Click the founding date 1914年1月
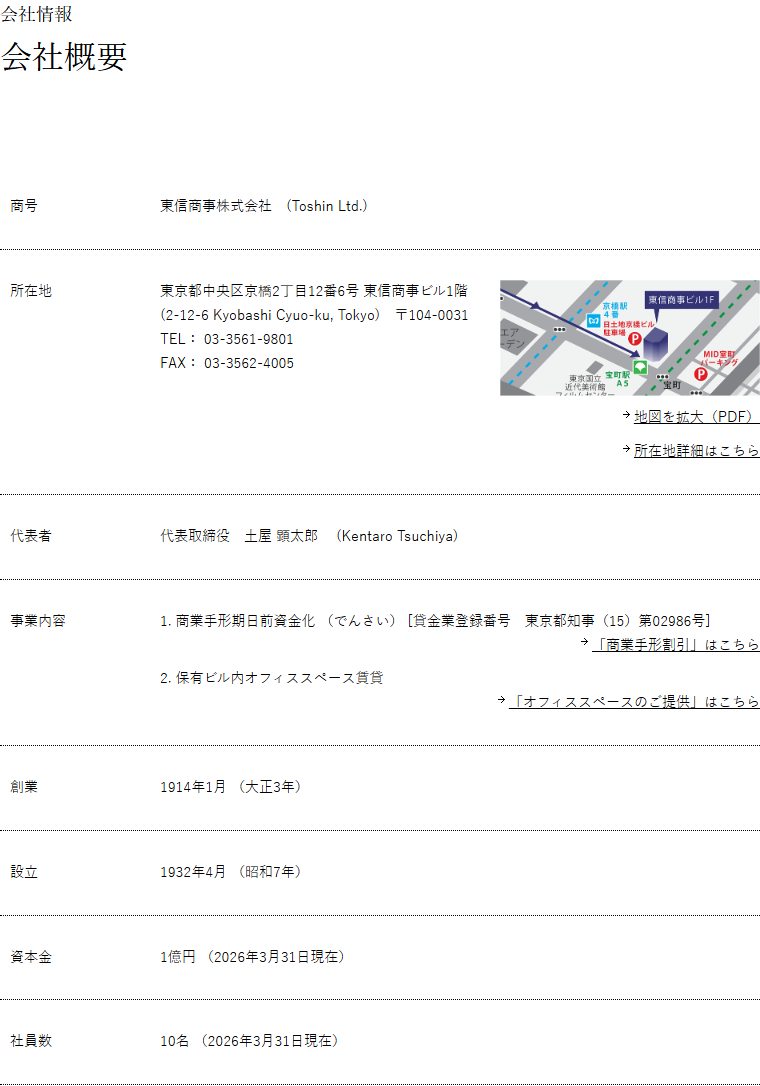 point(193,787)
